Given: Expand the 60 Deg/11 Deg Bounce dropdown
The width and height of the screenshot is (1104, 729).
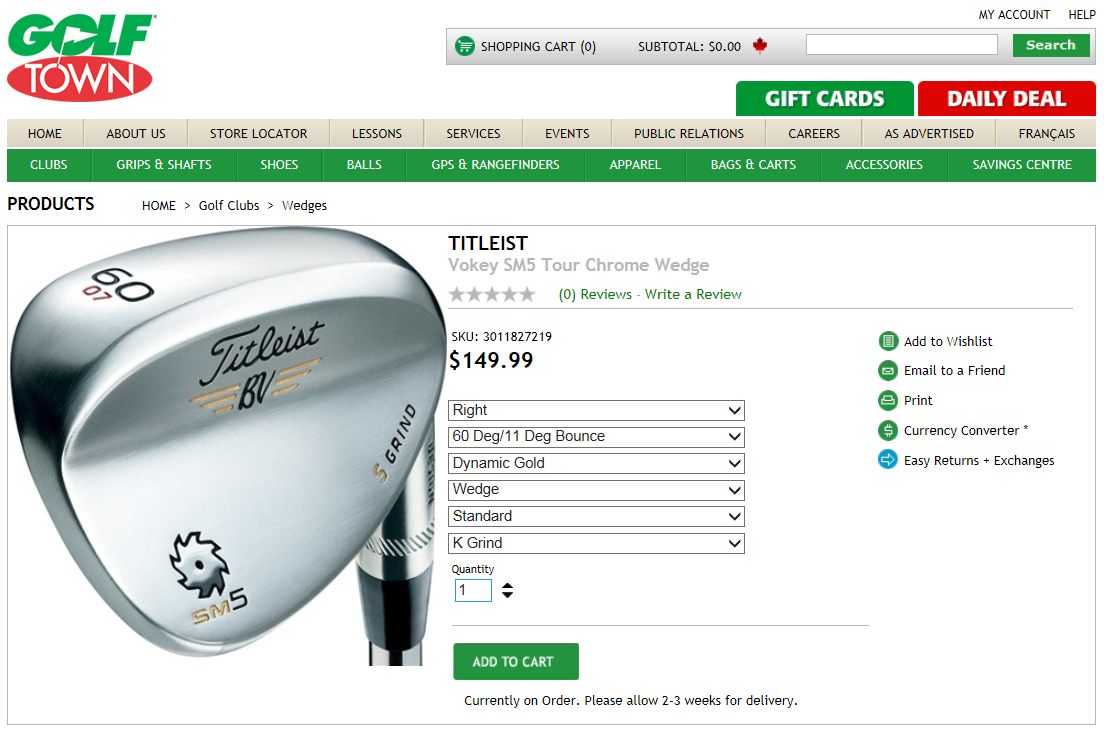Looking at the screenshot, I should click(x=596, y=437).
